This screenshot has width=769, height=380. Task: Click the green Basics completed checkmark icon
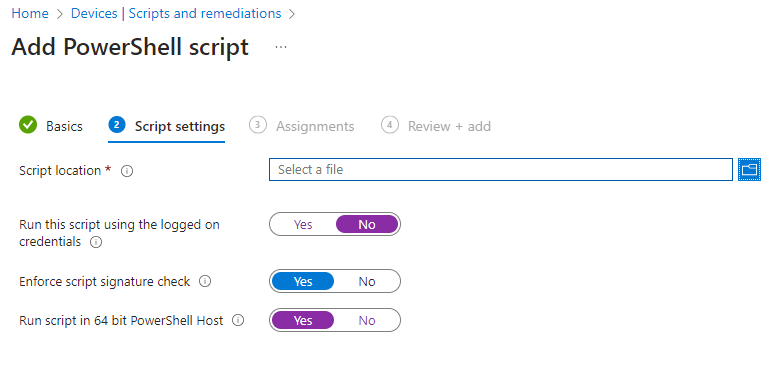28,125
